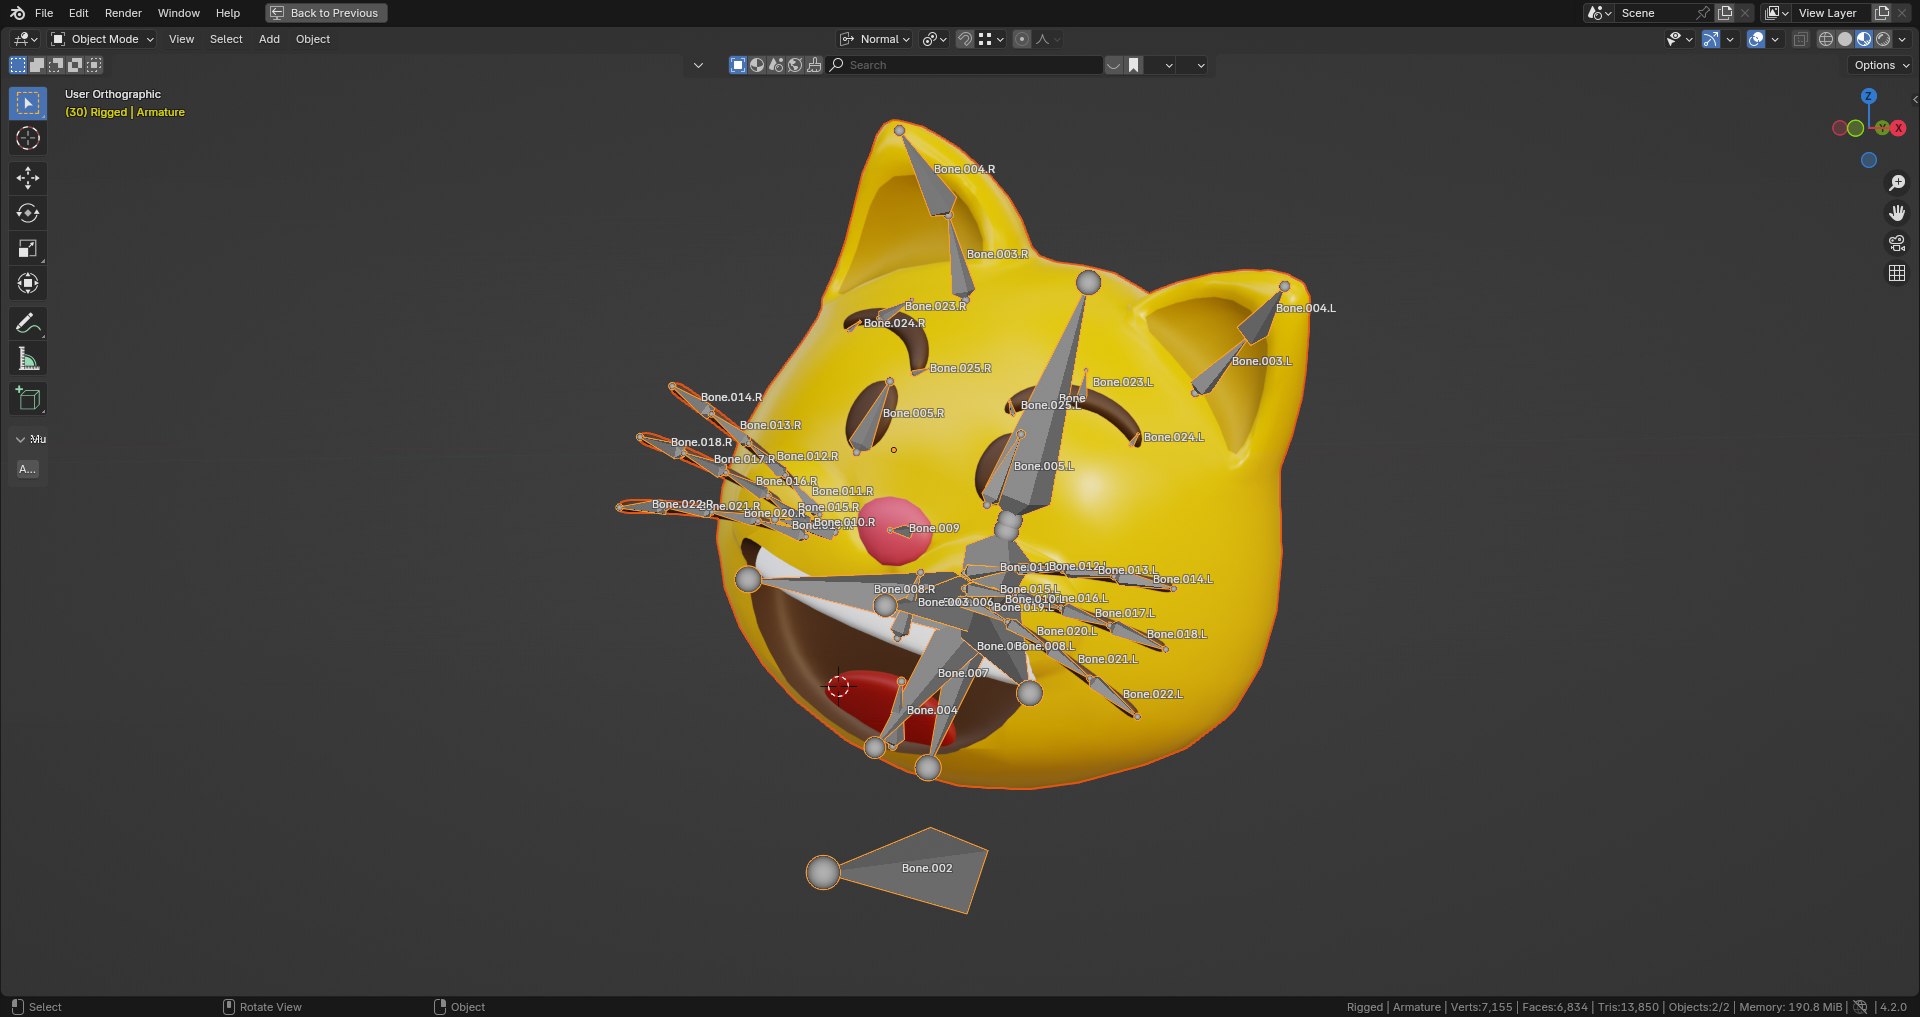The width and height of the screenshot is (1920, 1017).
Task: Open the viewport Object menu
Action: point(313,39)
